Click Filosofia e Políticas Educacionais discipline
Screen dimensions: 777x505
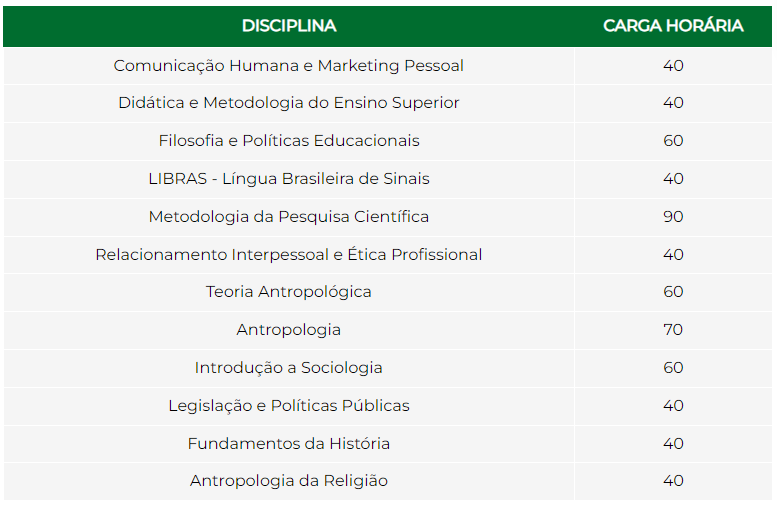pos(288,141)
